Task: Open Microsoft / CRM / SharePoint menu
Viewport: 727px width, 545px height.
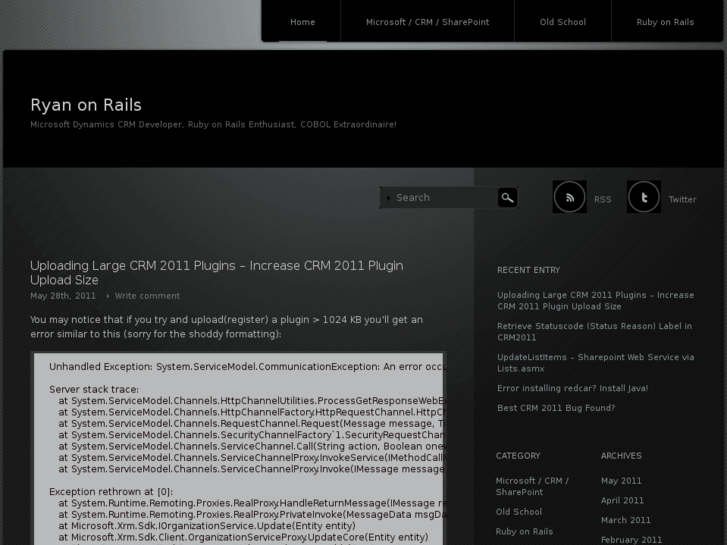Action: point(427,22)
